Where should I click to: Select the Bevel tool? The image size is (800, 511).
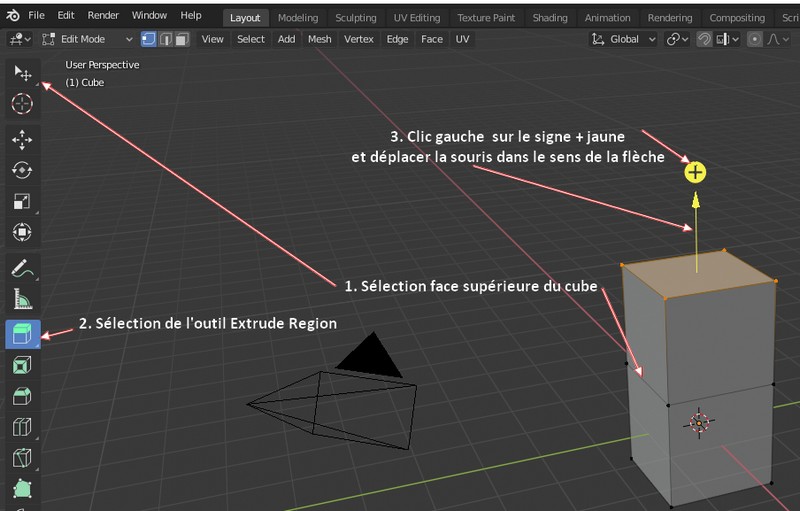point(22,396)
